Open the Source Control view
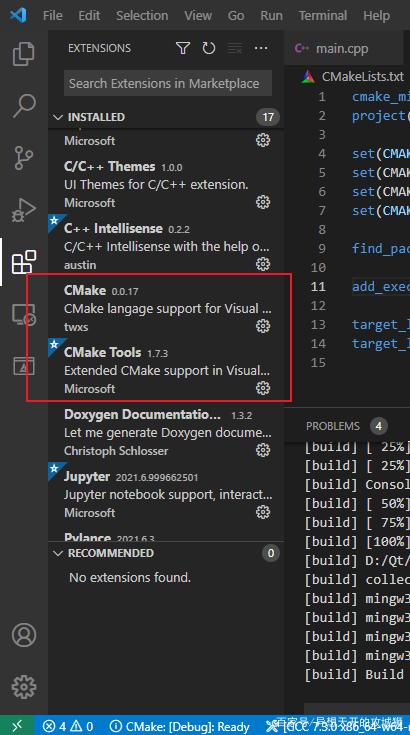The height and width of the screenshot is (735, 410). 23,158
